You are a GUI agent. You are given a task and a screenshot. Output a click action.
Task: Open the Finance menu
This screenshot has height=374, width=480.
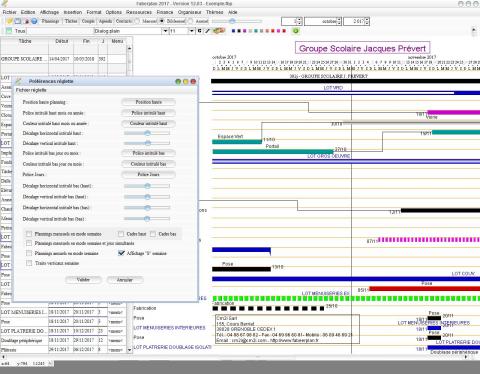click(x=165, y=12)
